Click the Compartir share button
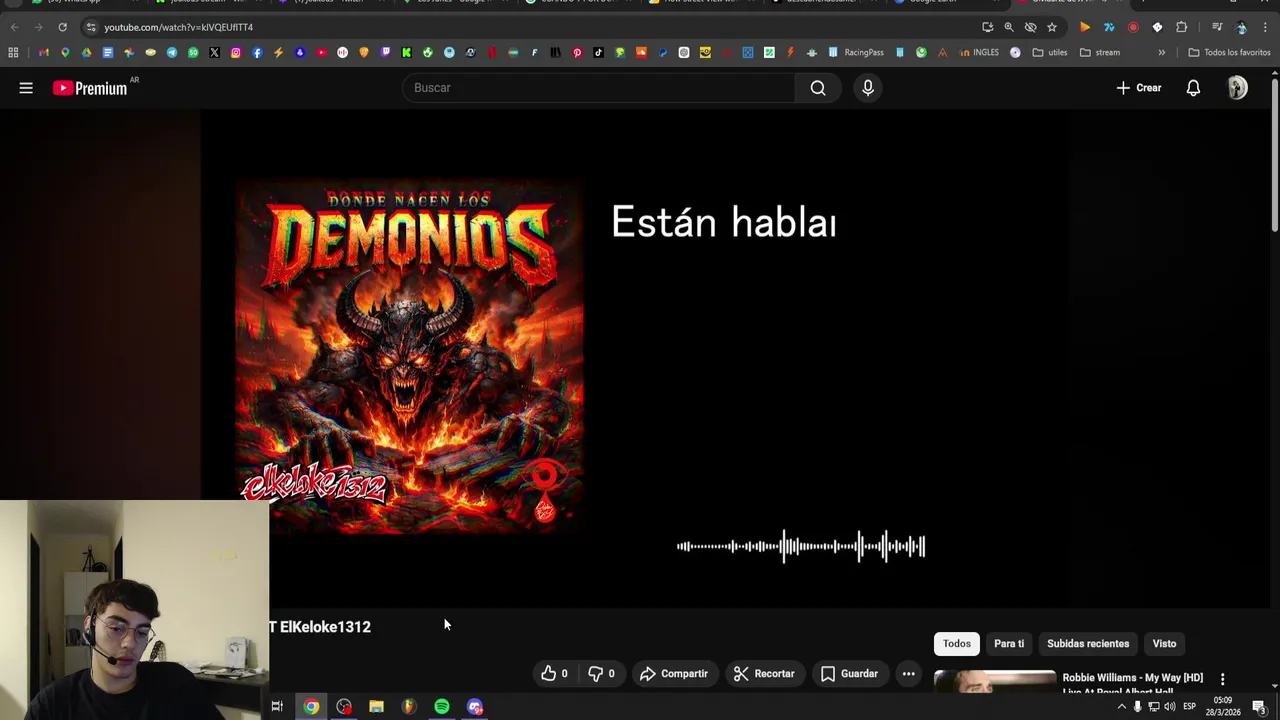The height and width of the screenshot is (720, 1280). coord(674,674)
